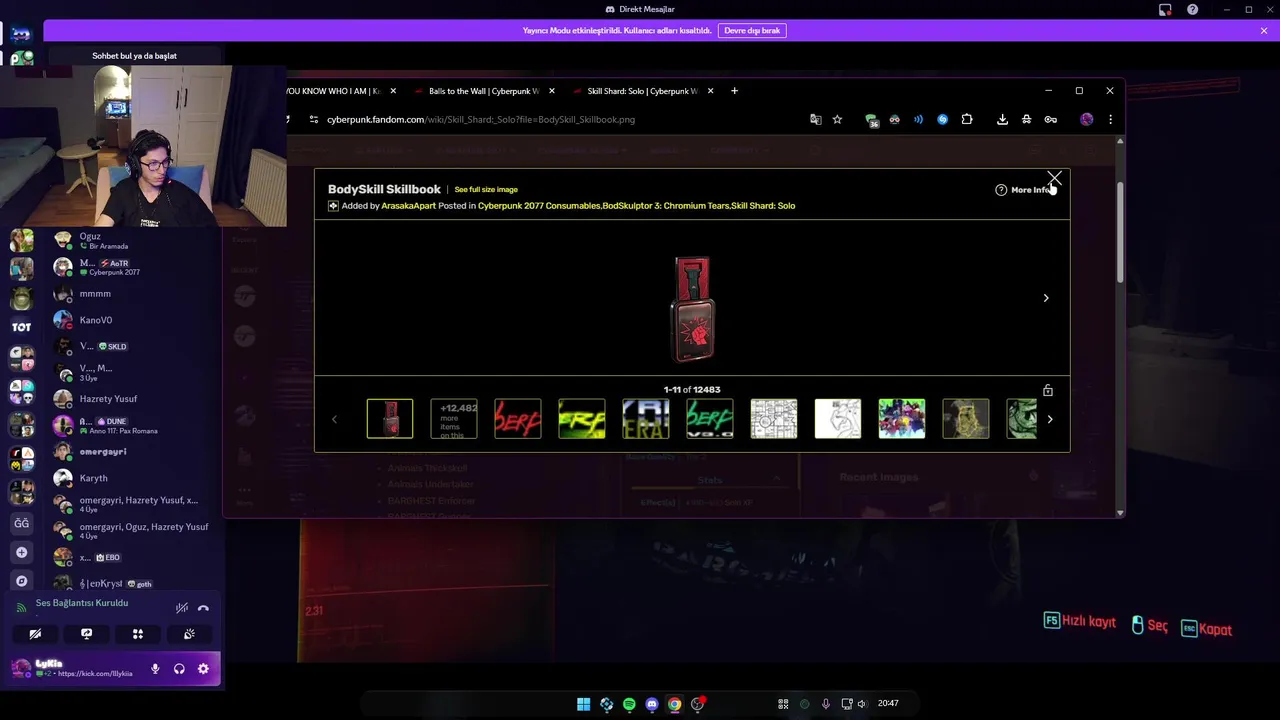Advance thumbnail carousel with right chevron
The height and width of the screenshot is (720, 1280).
click(1050, 419)
